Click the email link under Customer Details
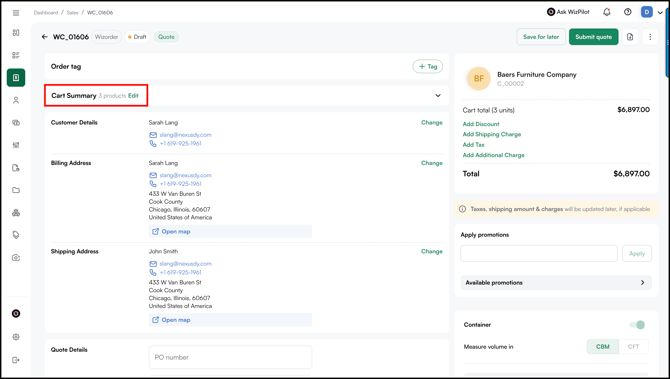 (x=185, y=135)
